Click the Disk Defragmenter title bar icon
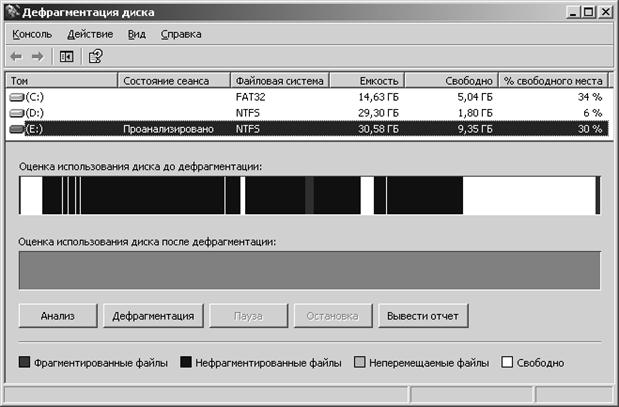 point(13,12)
